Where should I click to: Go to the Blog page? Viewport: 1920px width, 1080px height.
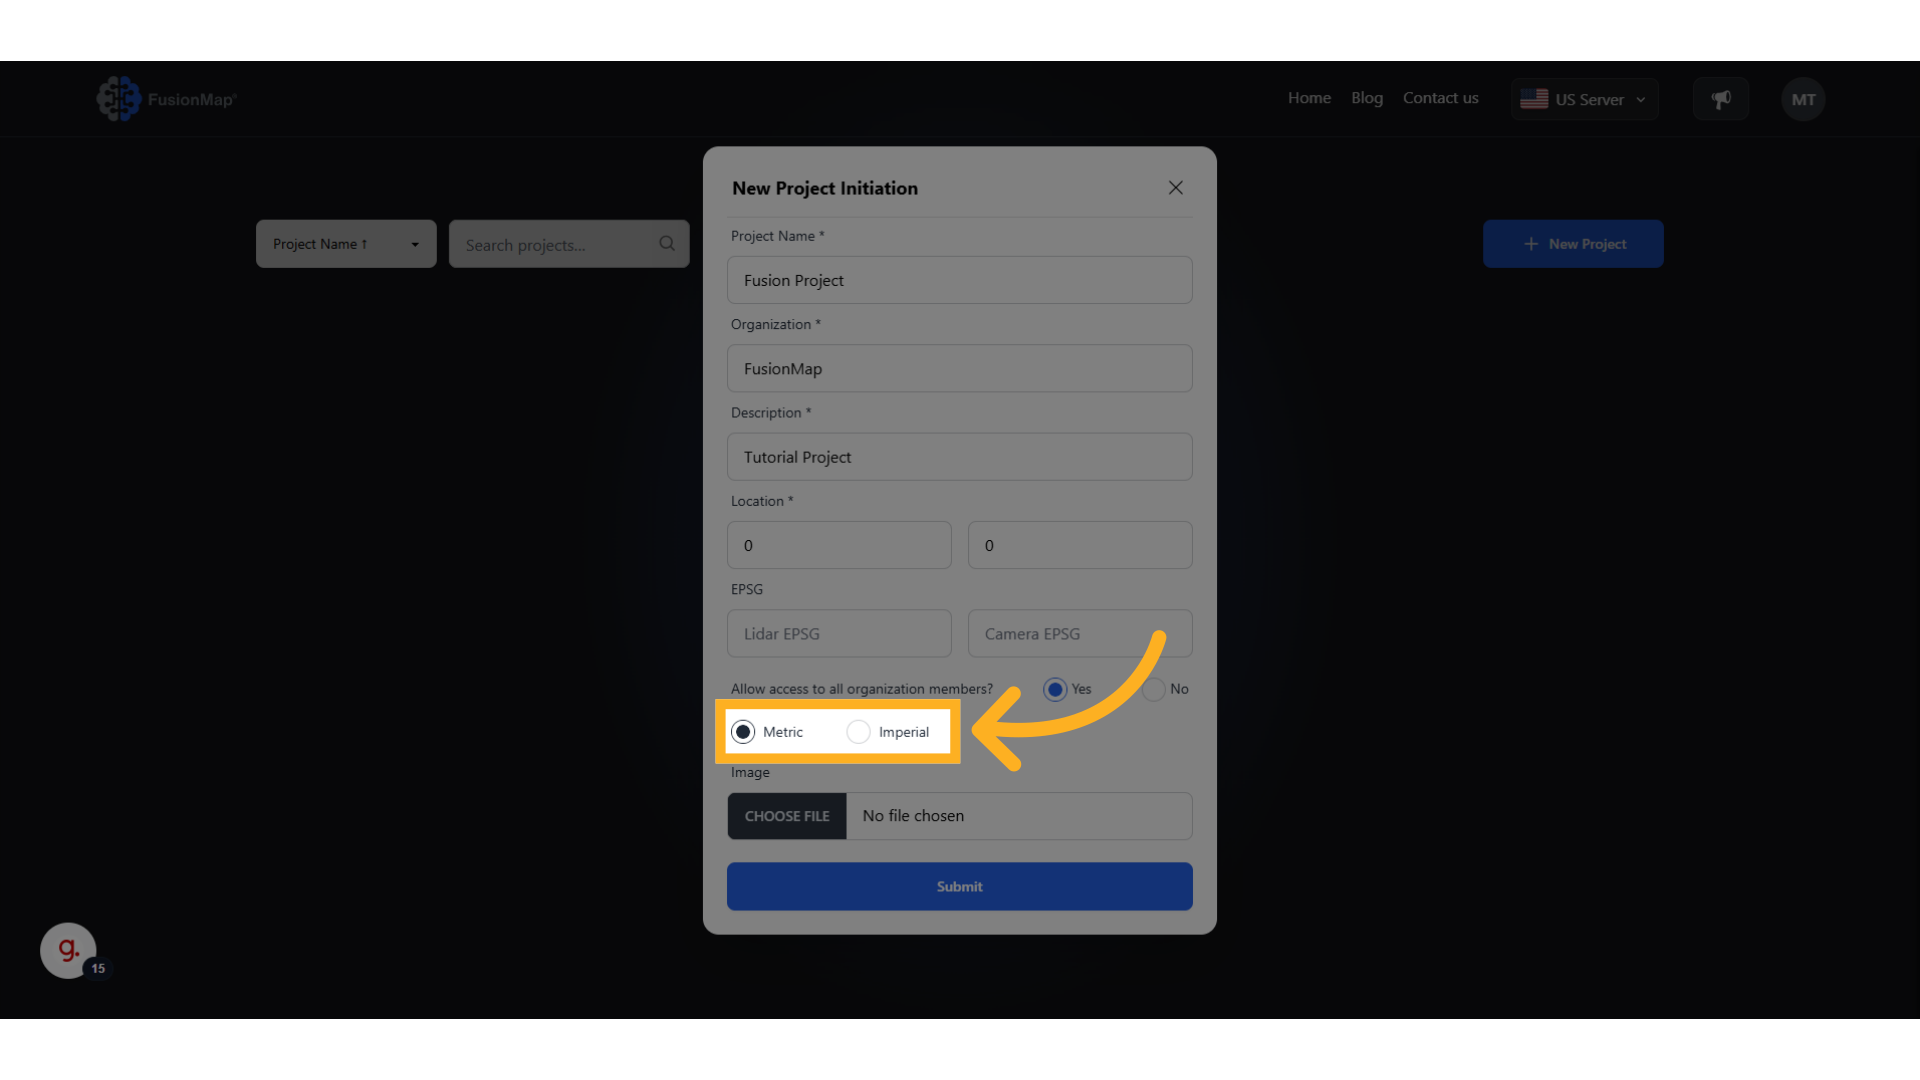click(1366, 98)
